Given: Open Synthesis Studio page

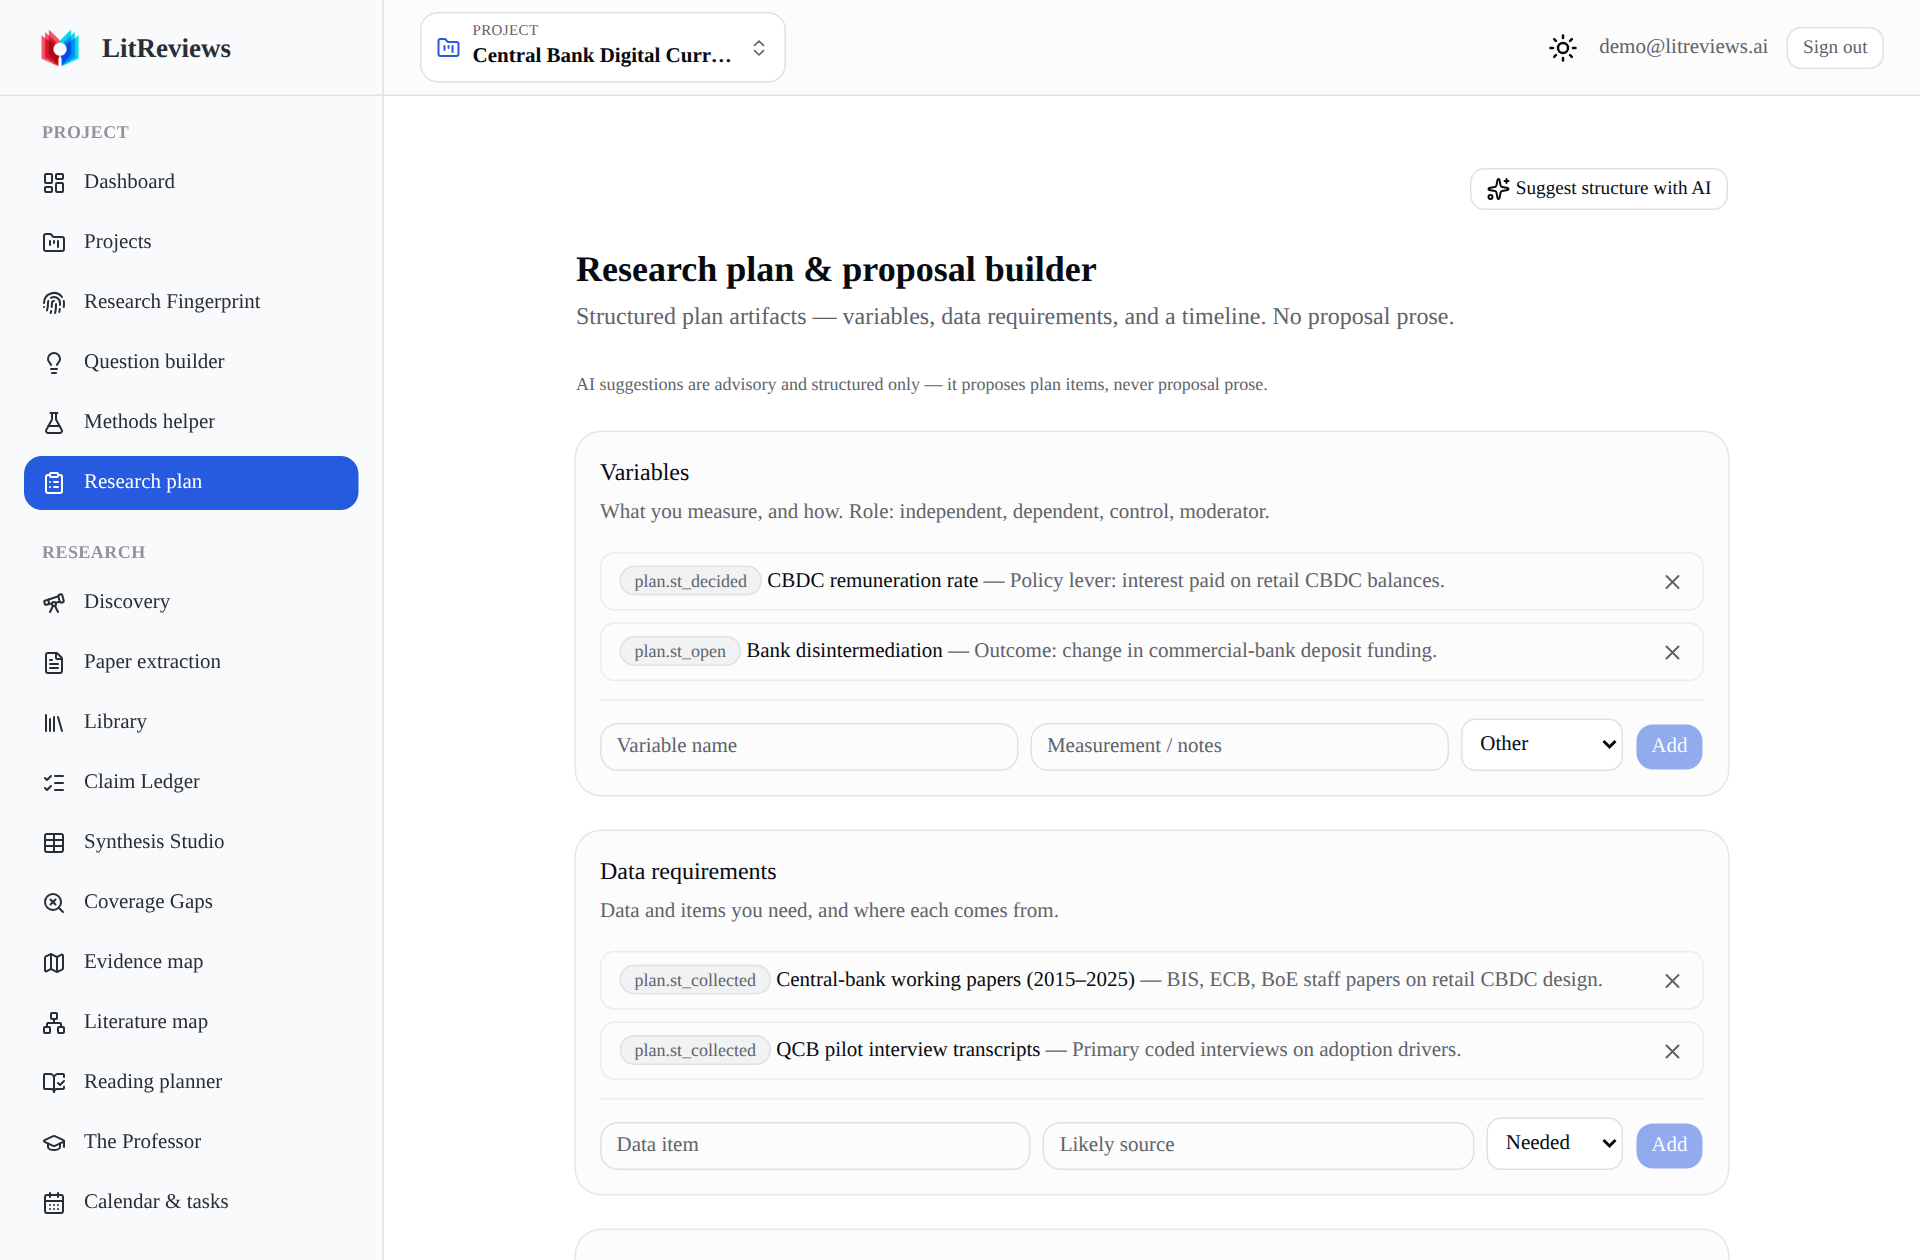Looking at the screenshot, I should [191, 842].
